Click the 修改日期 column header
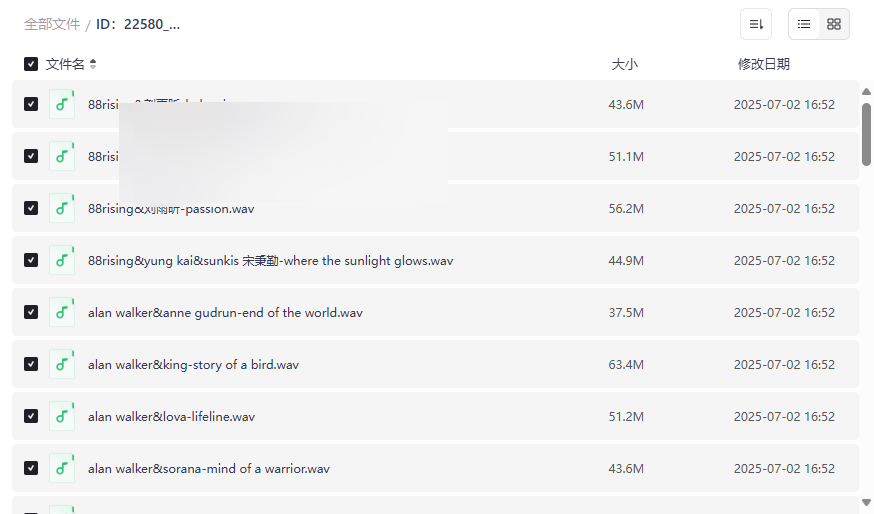 [764, 64]
